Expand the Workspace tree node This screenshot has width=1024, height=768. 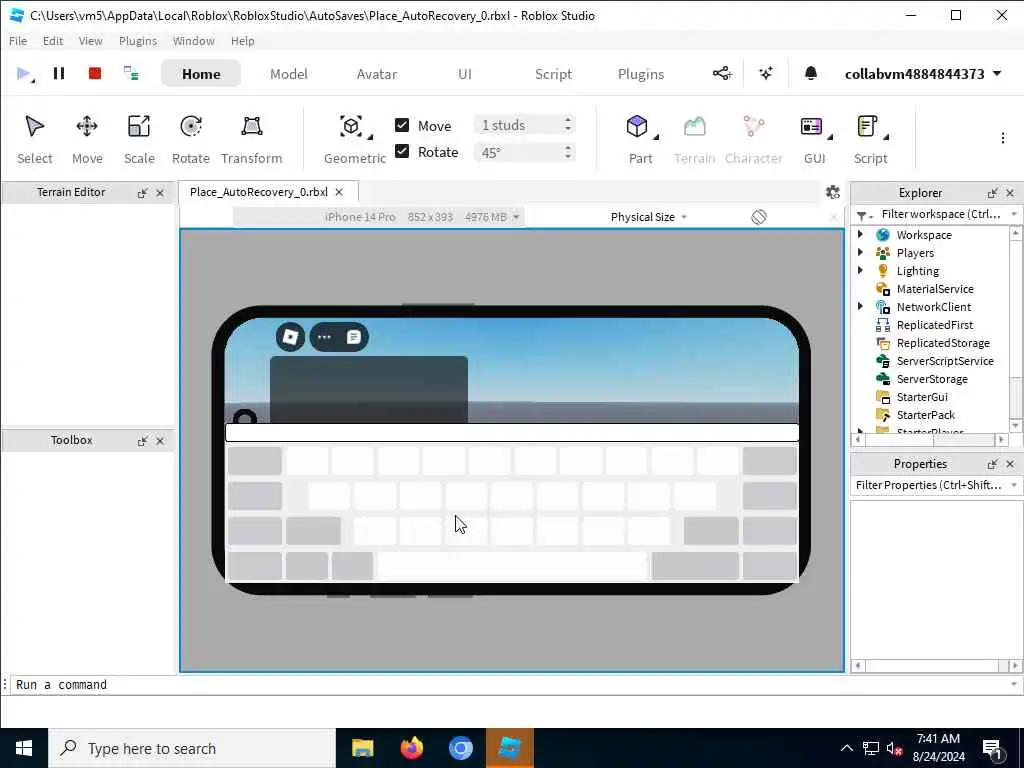tap(860, 234)
